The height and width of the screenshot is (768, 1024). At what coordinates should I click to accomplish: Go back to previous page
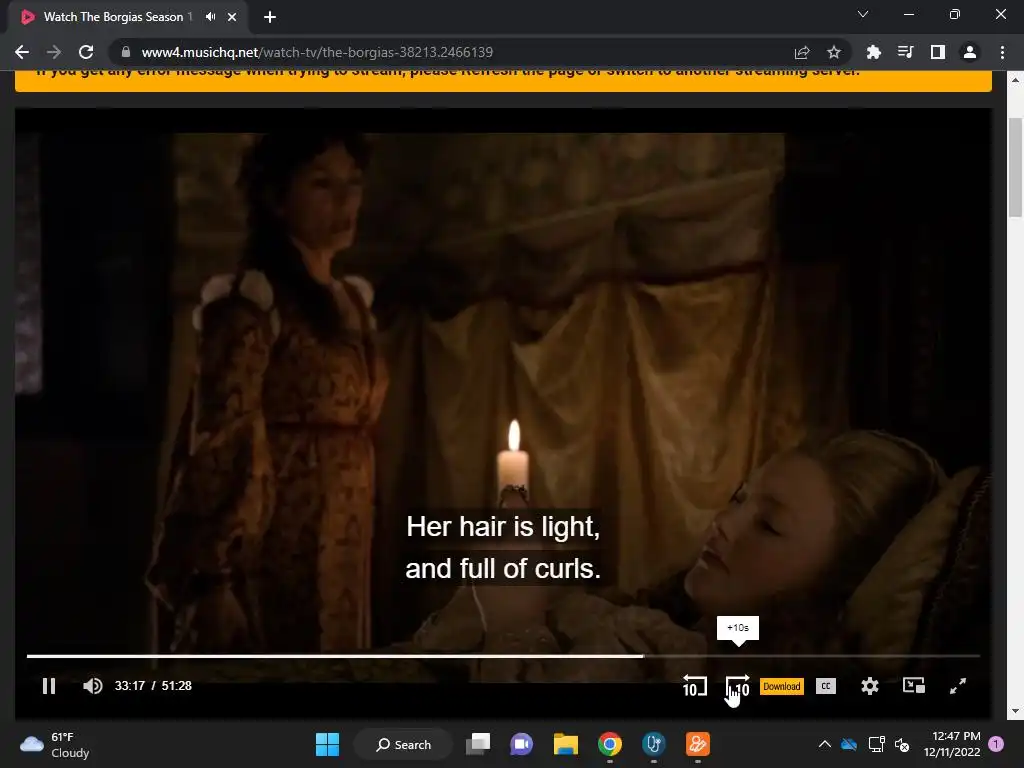22,52
